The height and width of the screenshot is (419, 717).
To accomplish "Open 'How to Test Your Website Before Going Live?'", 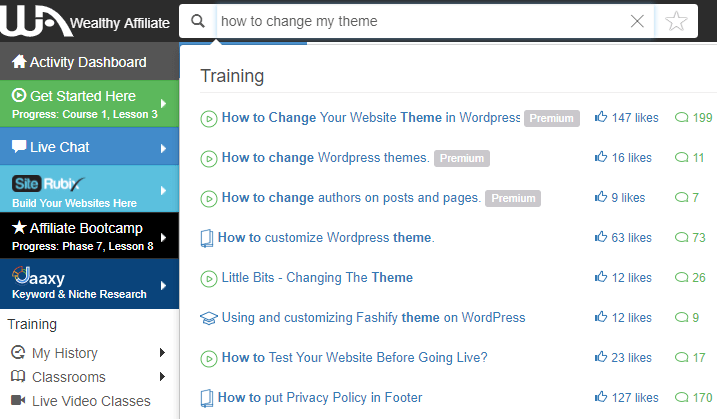I will click(354, 357).
